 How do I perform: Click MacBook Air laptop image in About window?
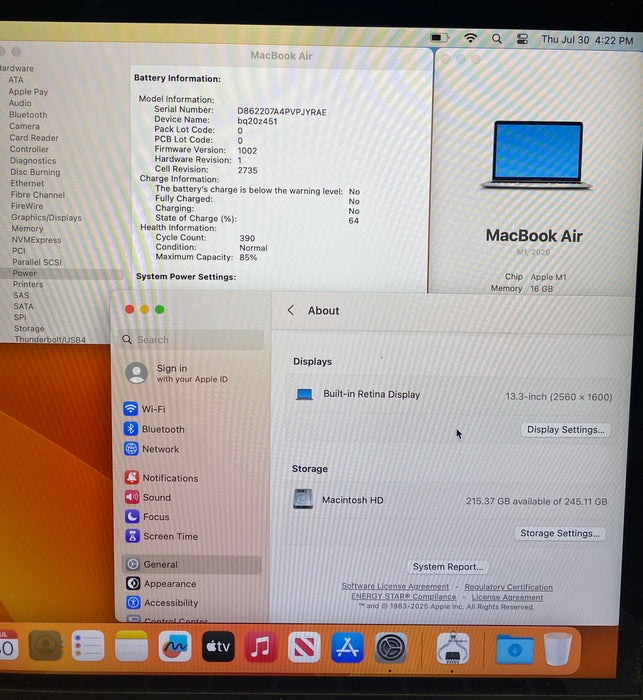pyautogui.click(x=537, y=155)
